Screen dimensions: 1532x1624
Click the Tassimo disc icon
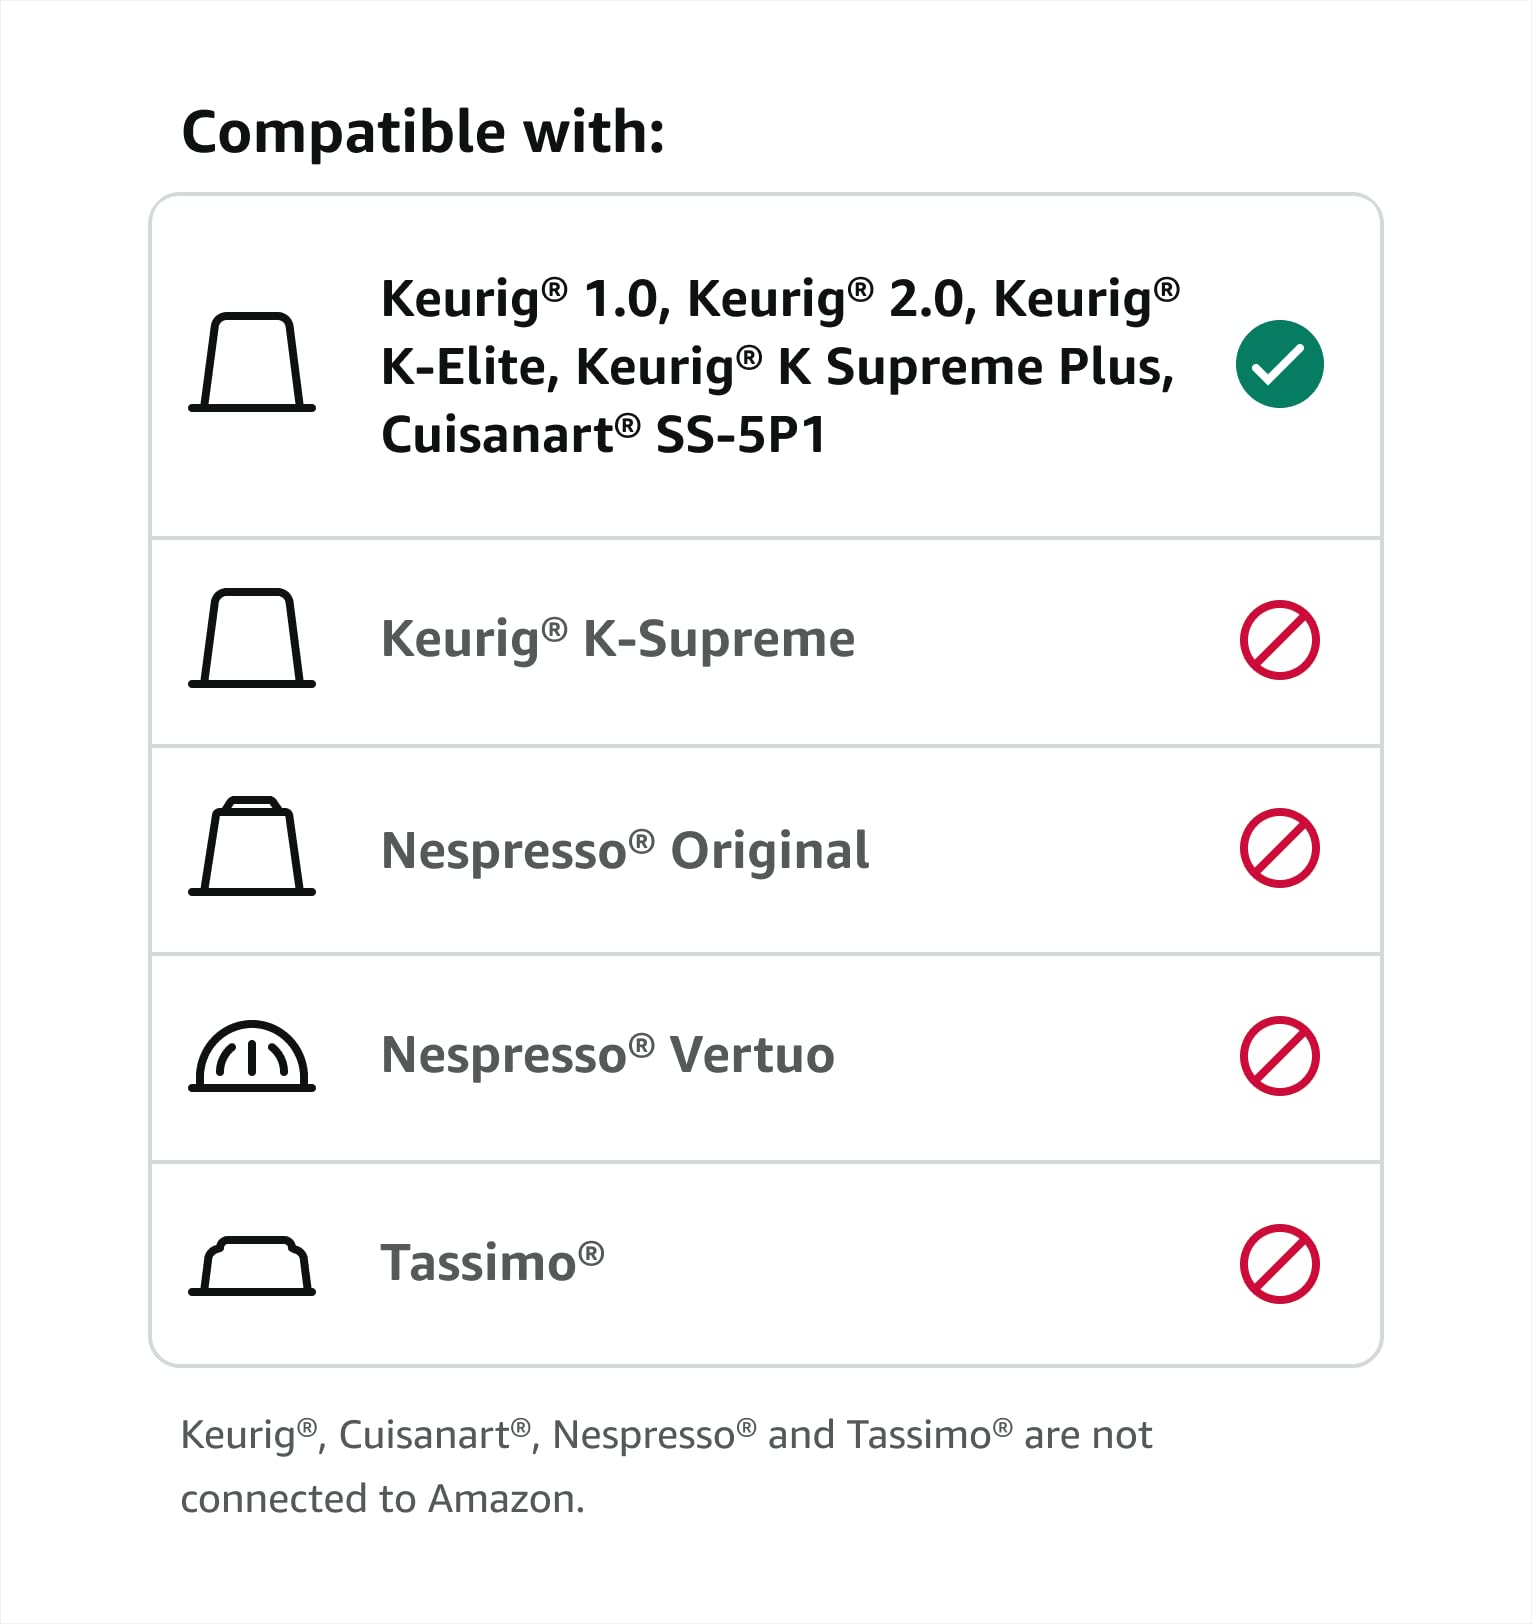coord(252,1266)
